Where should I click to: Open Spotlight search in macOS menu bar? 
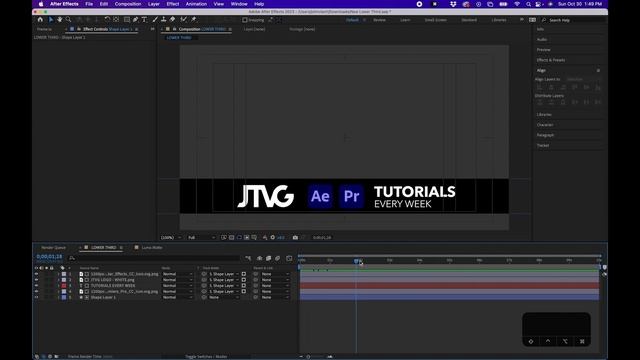[528, 4]
